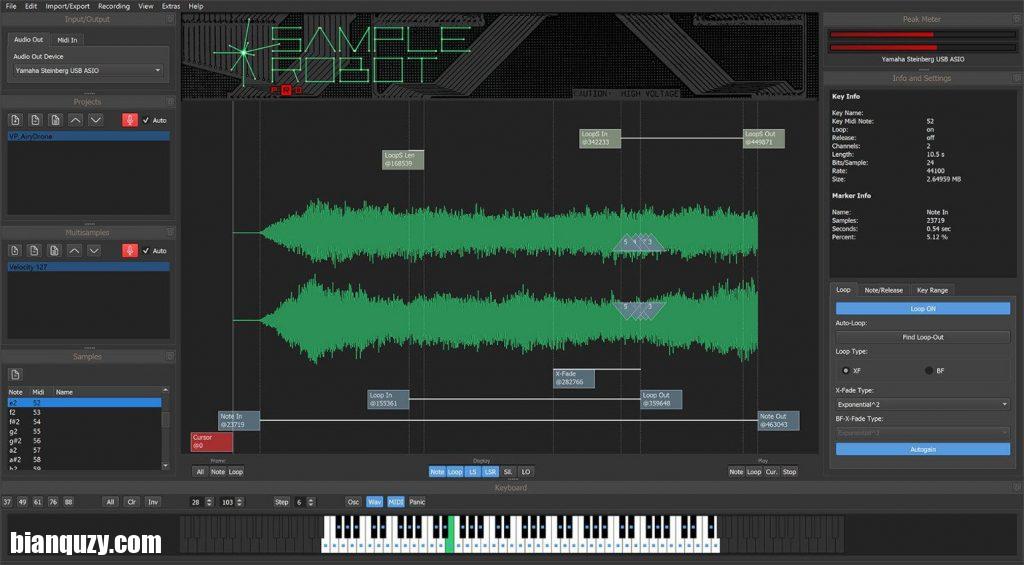Select the XF loop type radio button
This screenshot has height=565, width=1024.
coord(846,370)
